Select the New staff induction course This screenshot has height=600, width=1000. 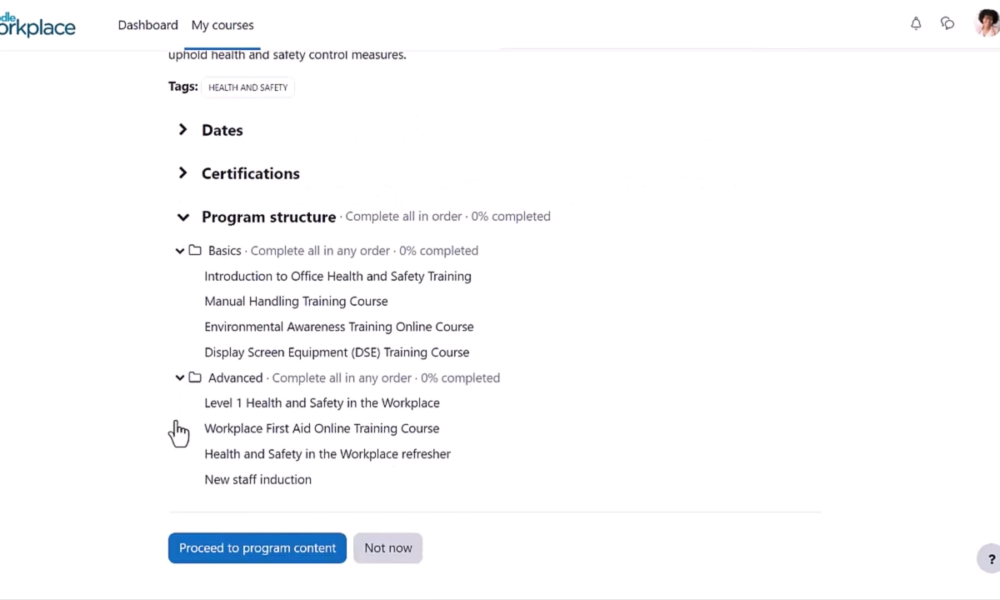[x=258, y=479]
